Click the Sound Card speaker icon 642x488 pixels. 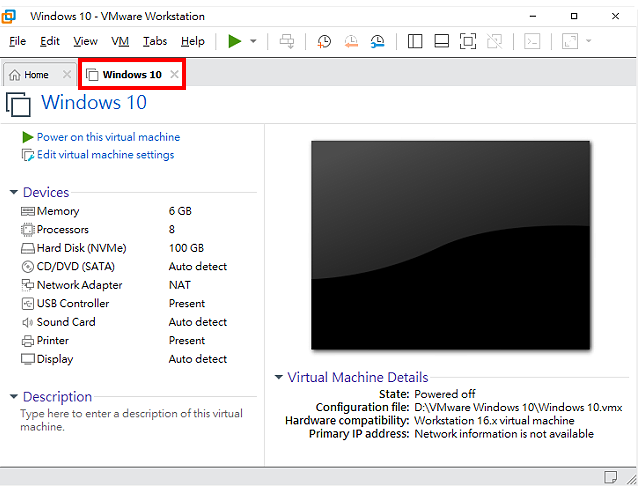(27, 322)
